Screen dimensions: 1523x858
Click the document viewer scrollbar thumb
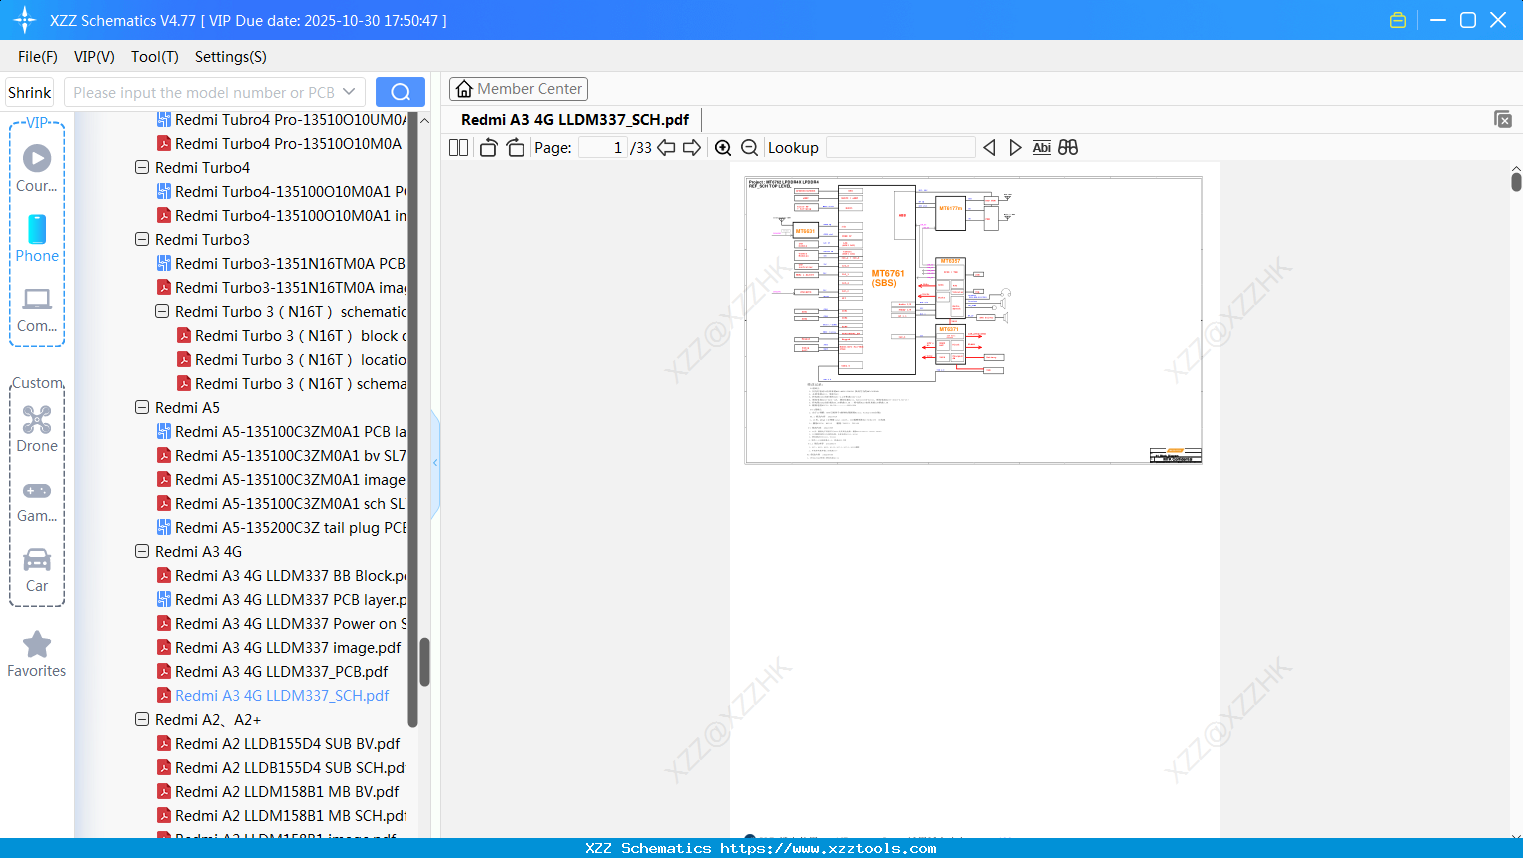(1516, 182)
